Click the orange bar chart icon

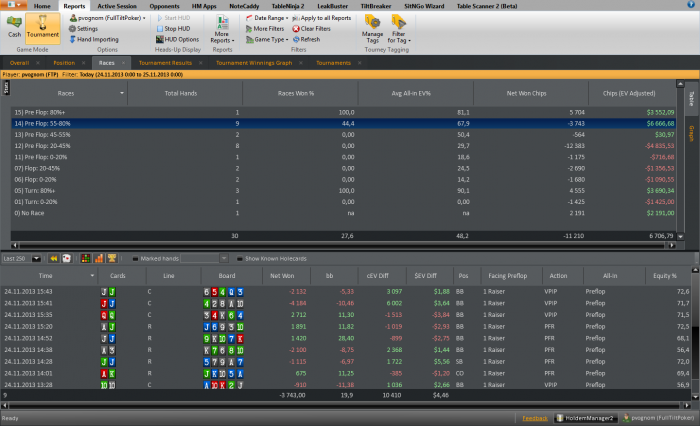[x=99, y=259]
